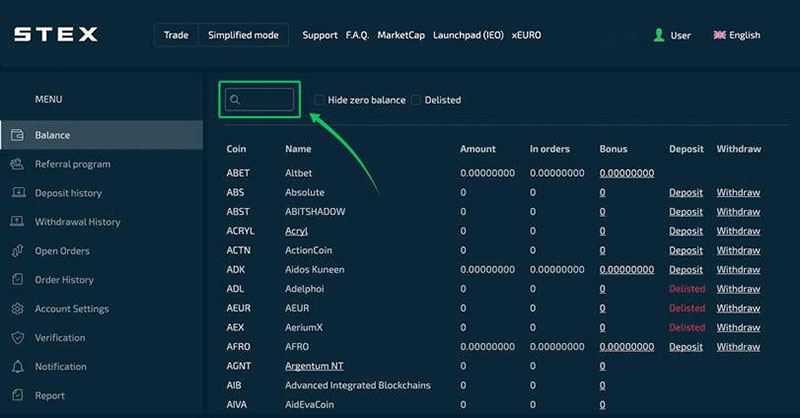Click Deposit link for ABS Absolute

686,192
